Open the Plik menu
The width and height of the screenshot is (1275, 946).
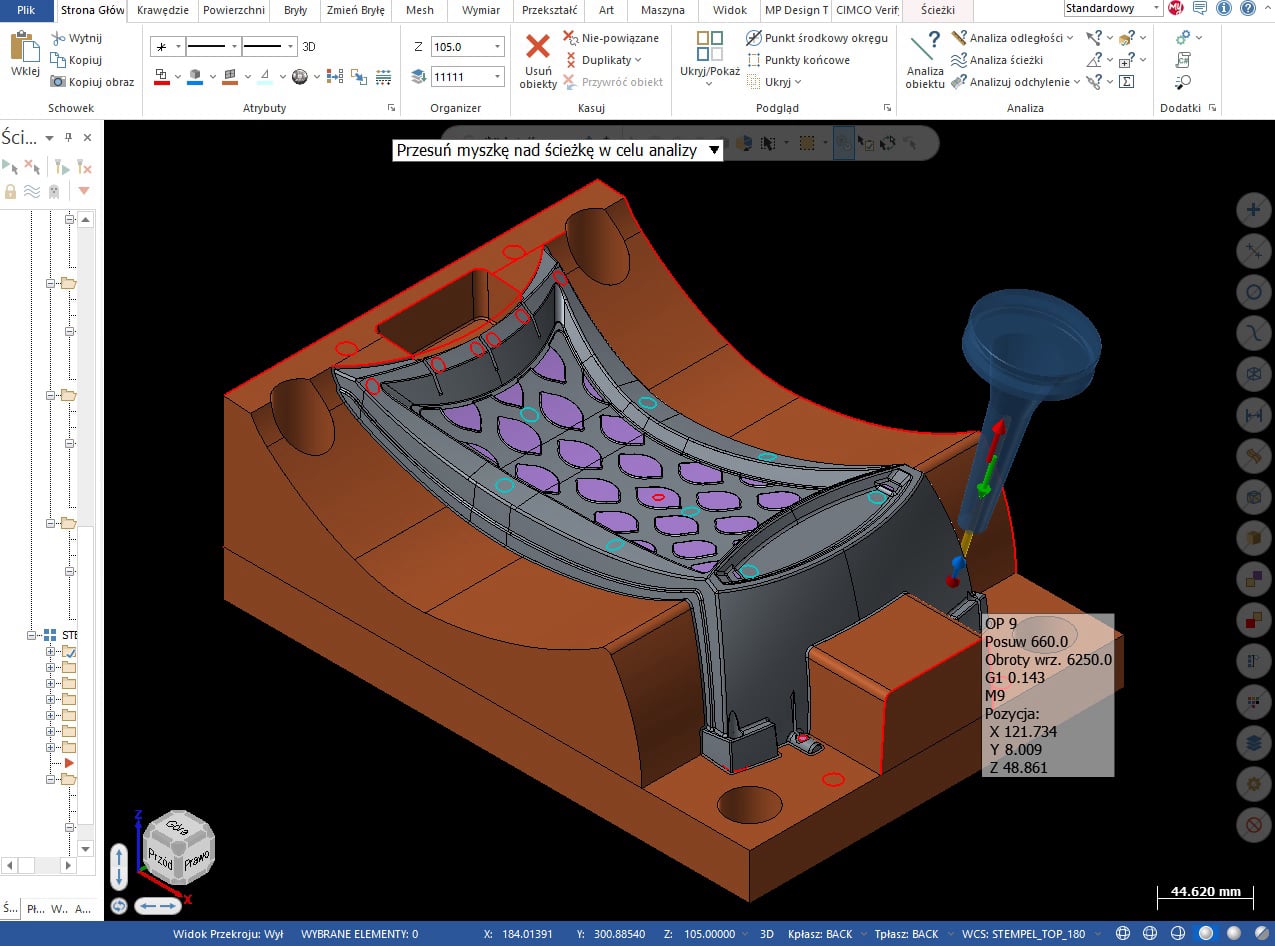coord(26,10)
